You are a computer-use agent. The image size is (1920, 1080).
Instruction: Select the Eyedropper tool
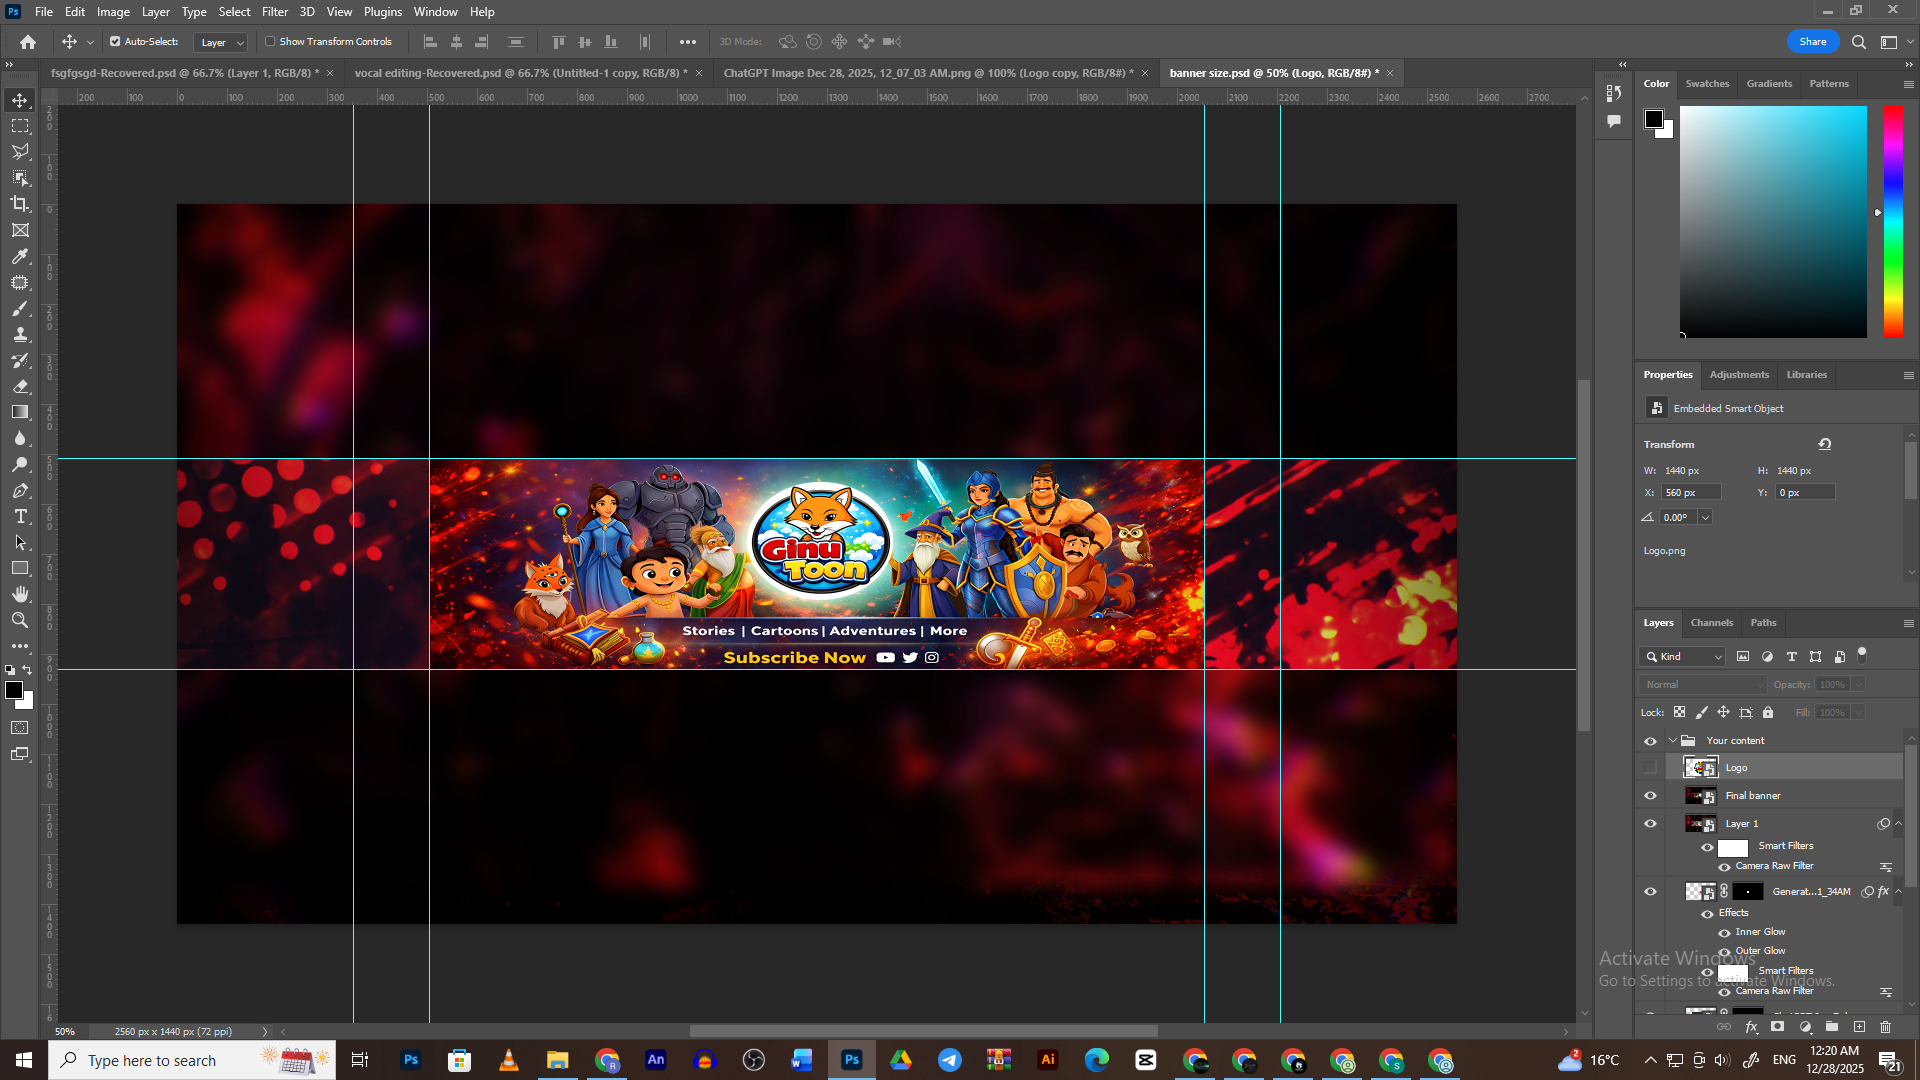(20, 256)
